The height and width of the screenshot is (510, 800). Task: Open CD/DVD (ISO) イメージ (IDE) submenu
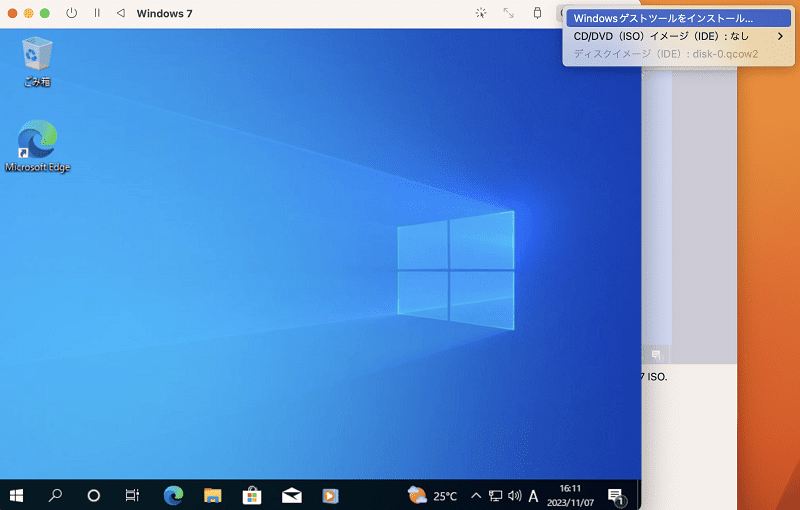tap(679, 36)
